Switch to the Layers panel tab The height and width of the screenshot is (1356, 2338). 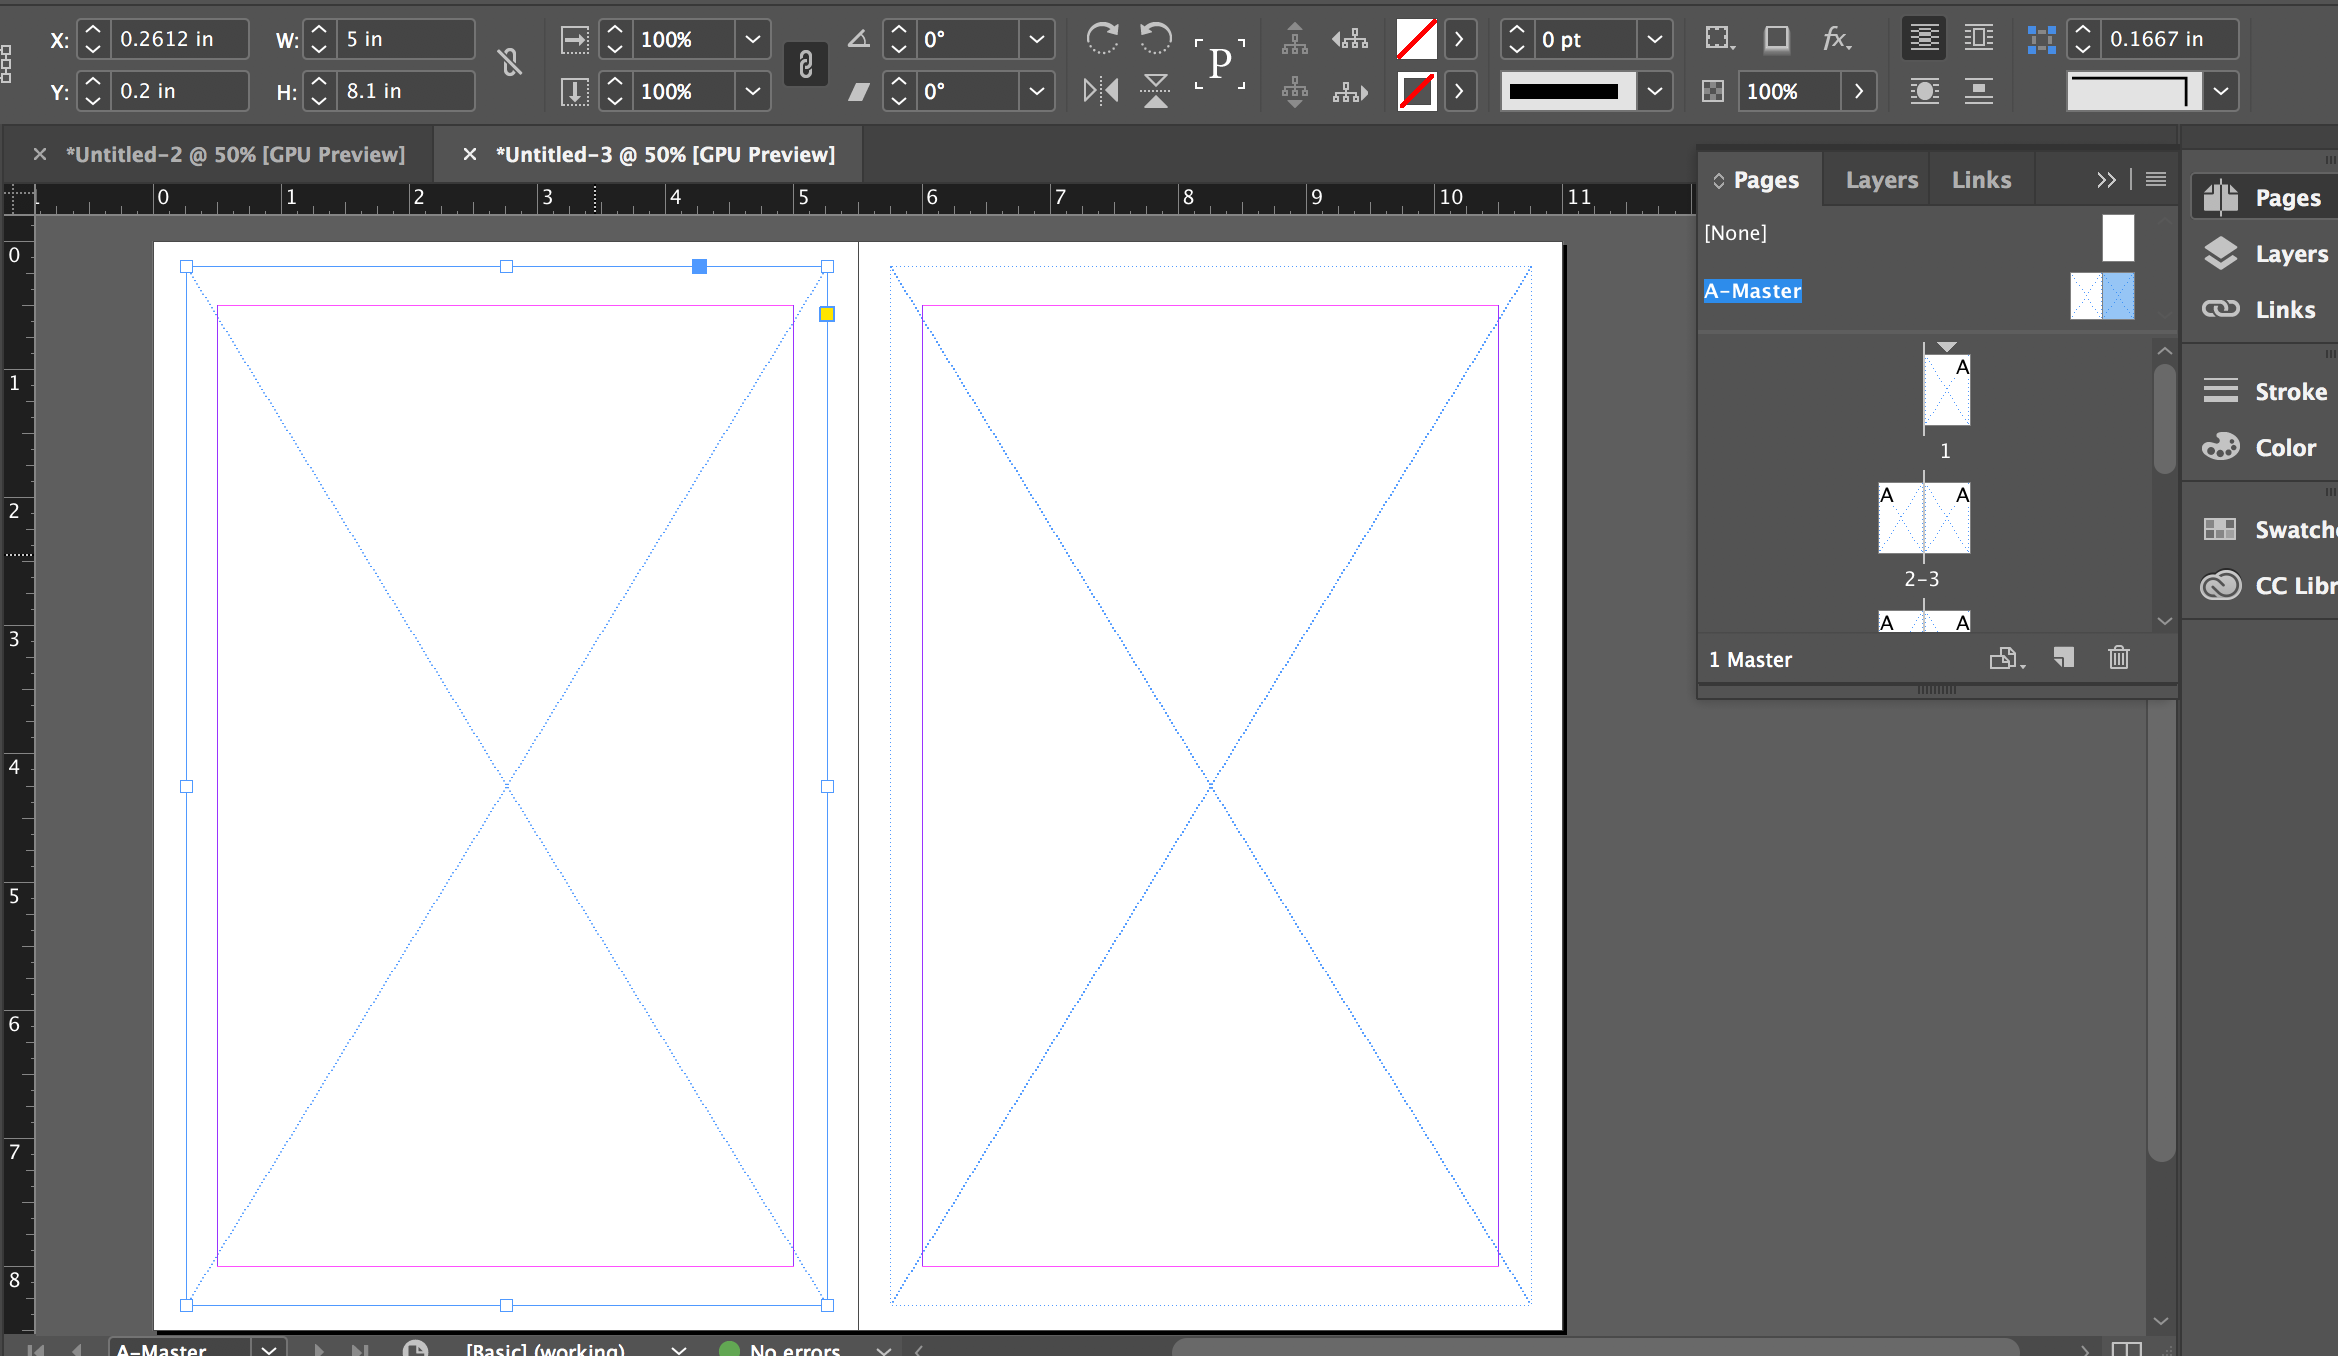click(x=1881, y=180)
